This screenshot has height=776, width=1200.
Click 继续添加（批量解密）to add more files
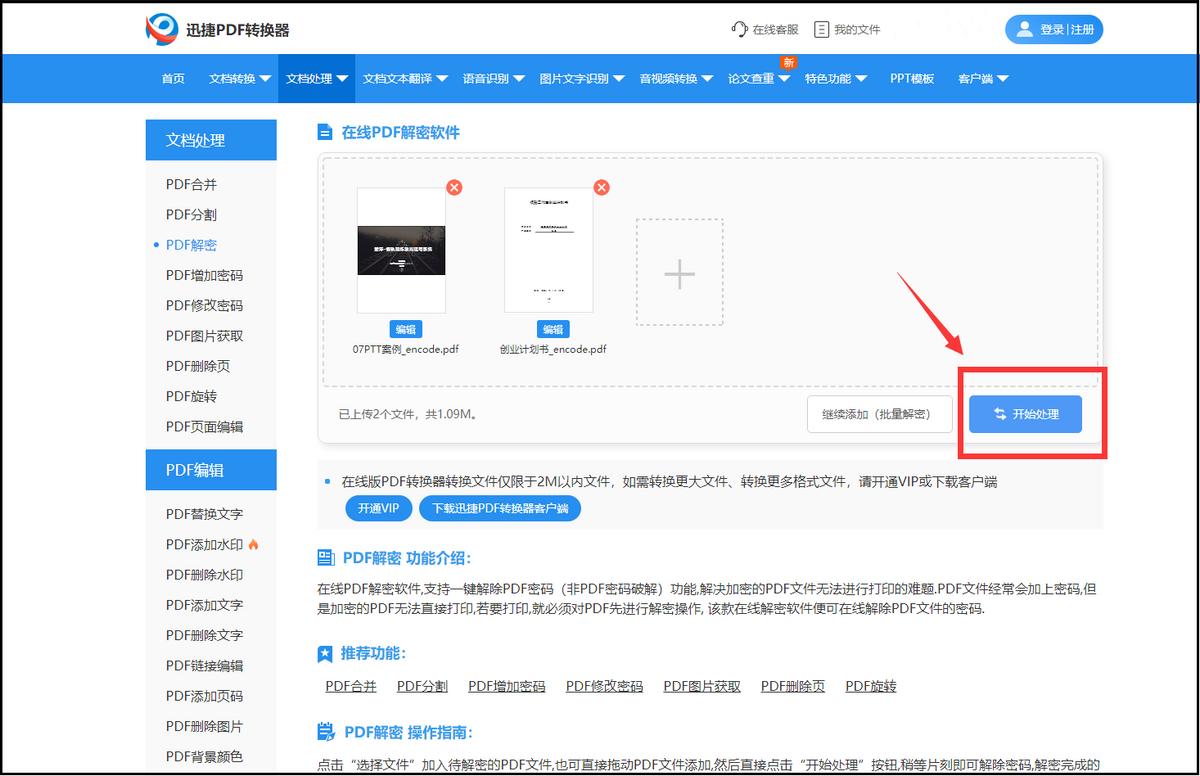[880, 414]
